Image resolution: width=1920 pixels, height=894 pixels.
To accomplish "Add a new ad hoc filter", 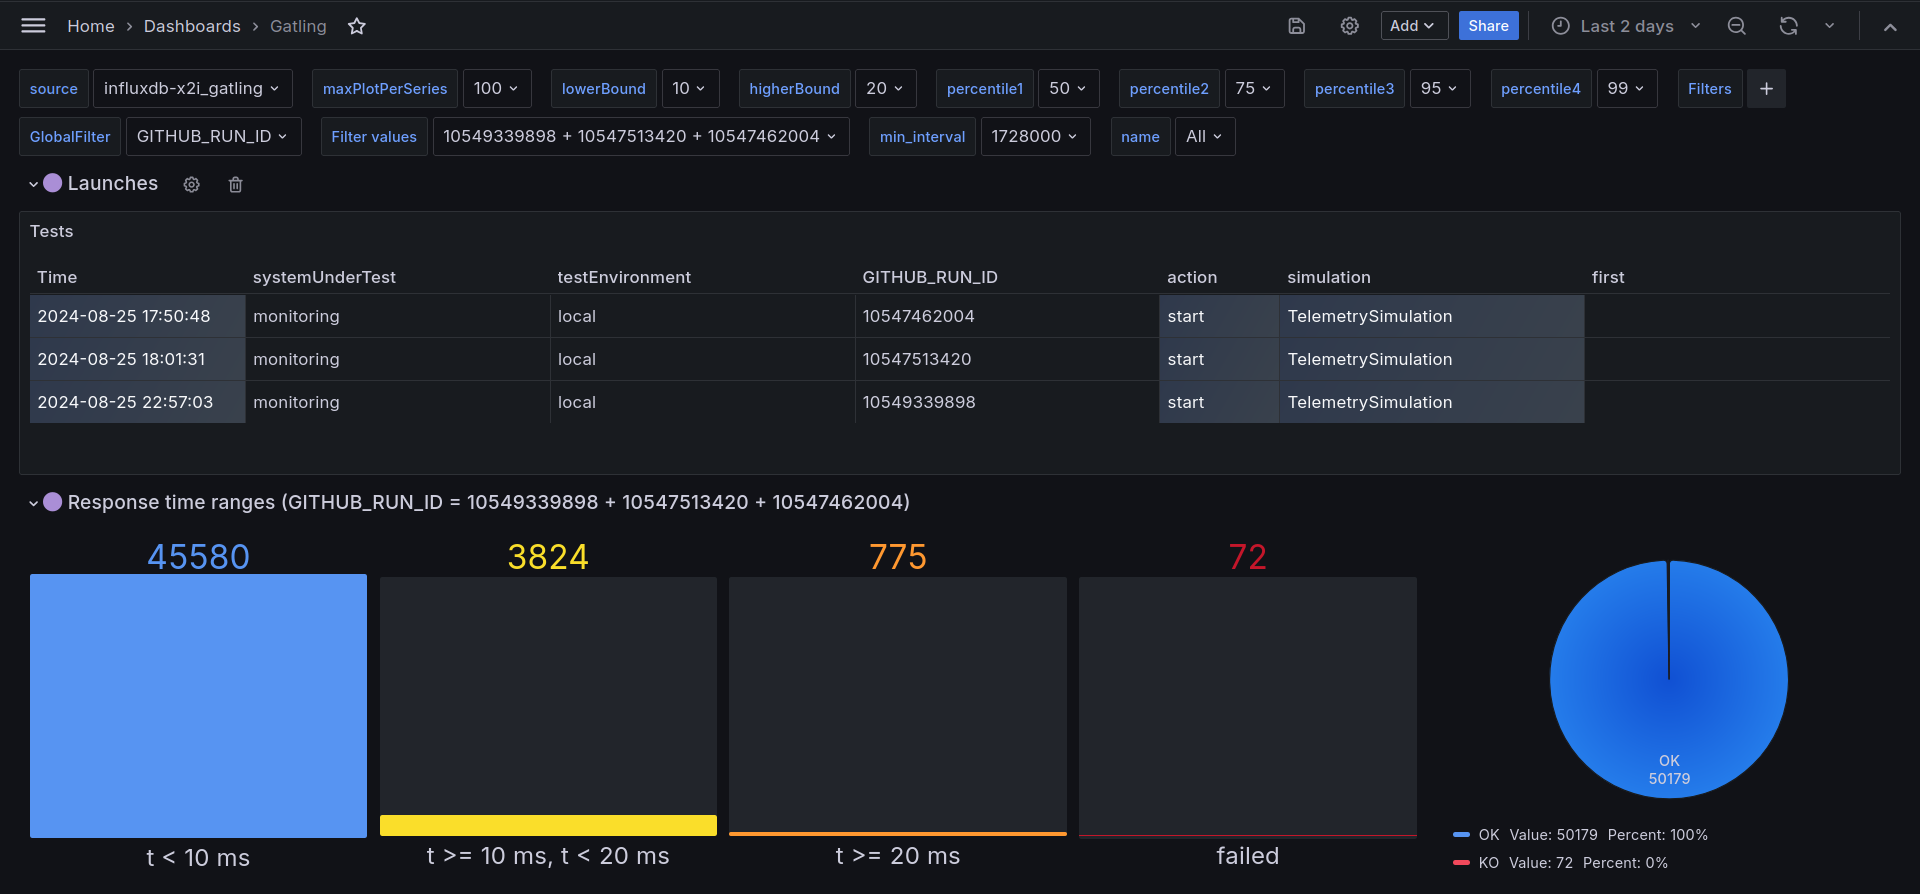I will tap(1766, 89).
